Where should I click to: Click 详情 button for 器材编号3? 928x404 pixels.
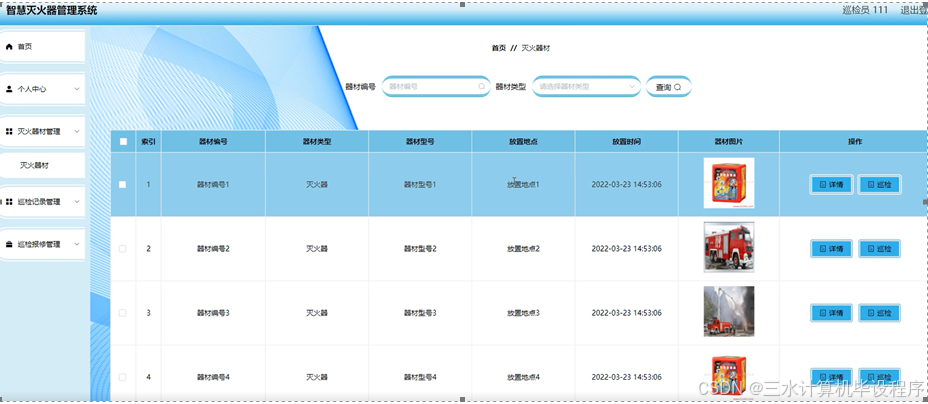(x=832, y=313)
